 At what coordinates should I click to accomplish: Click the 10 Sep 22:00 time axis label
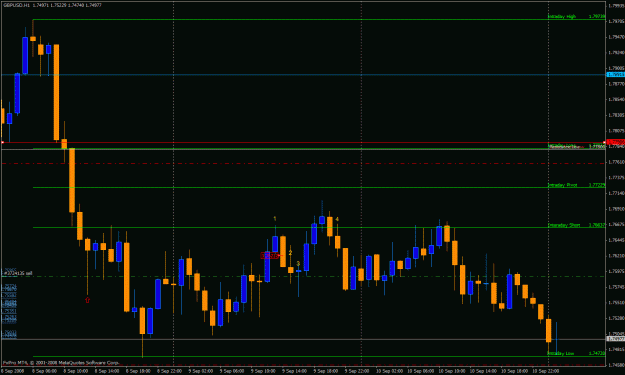546,371
